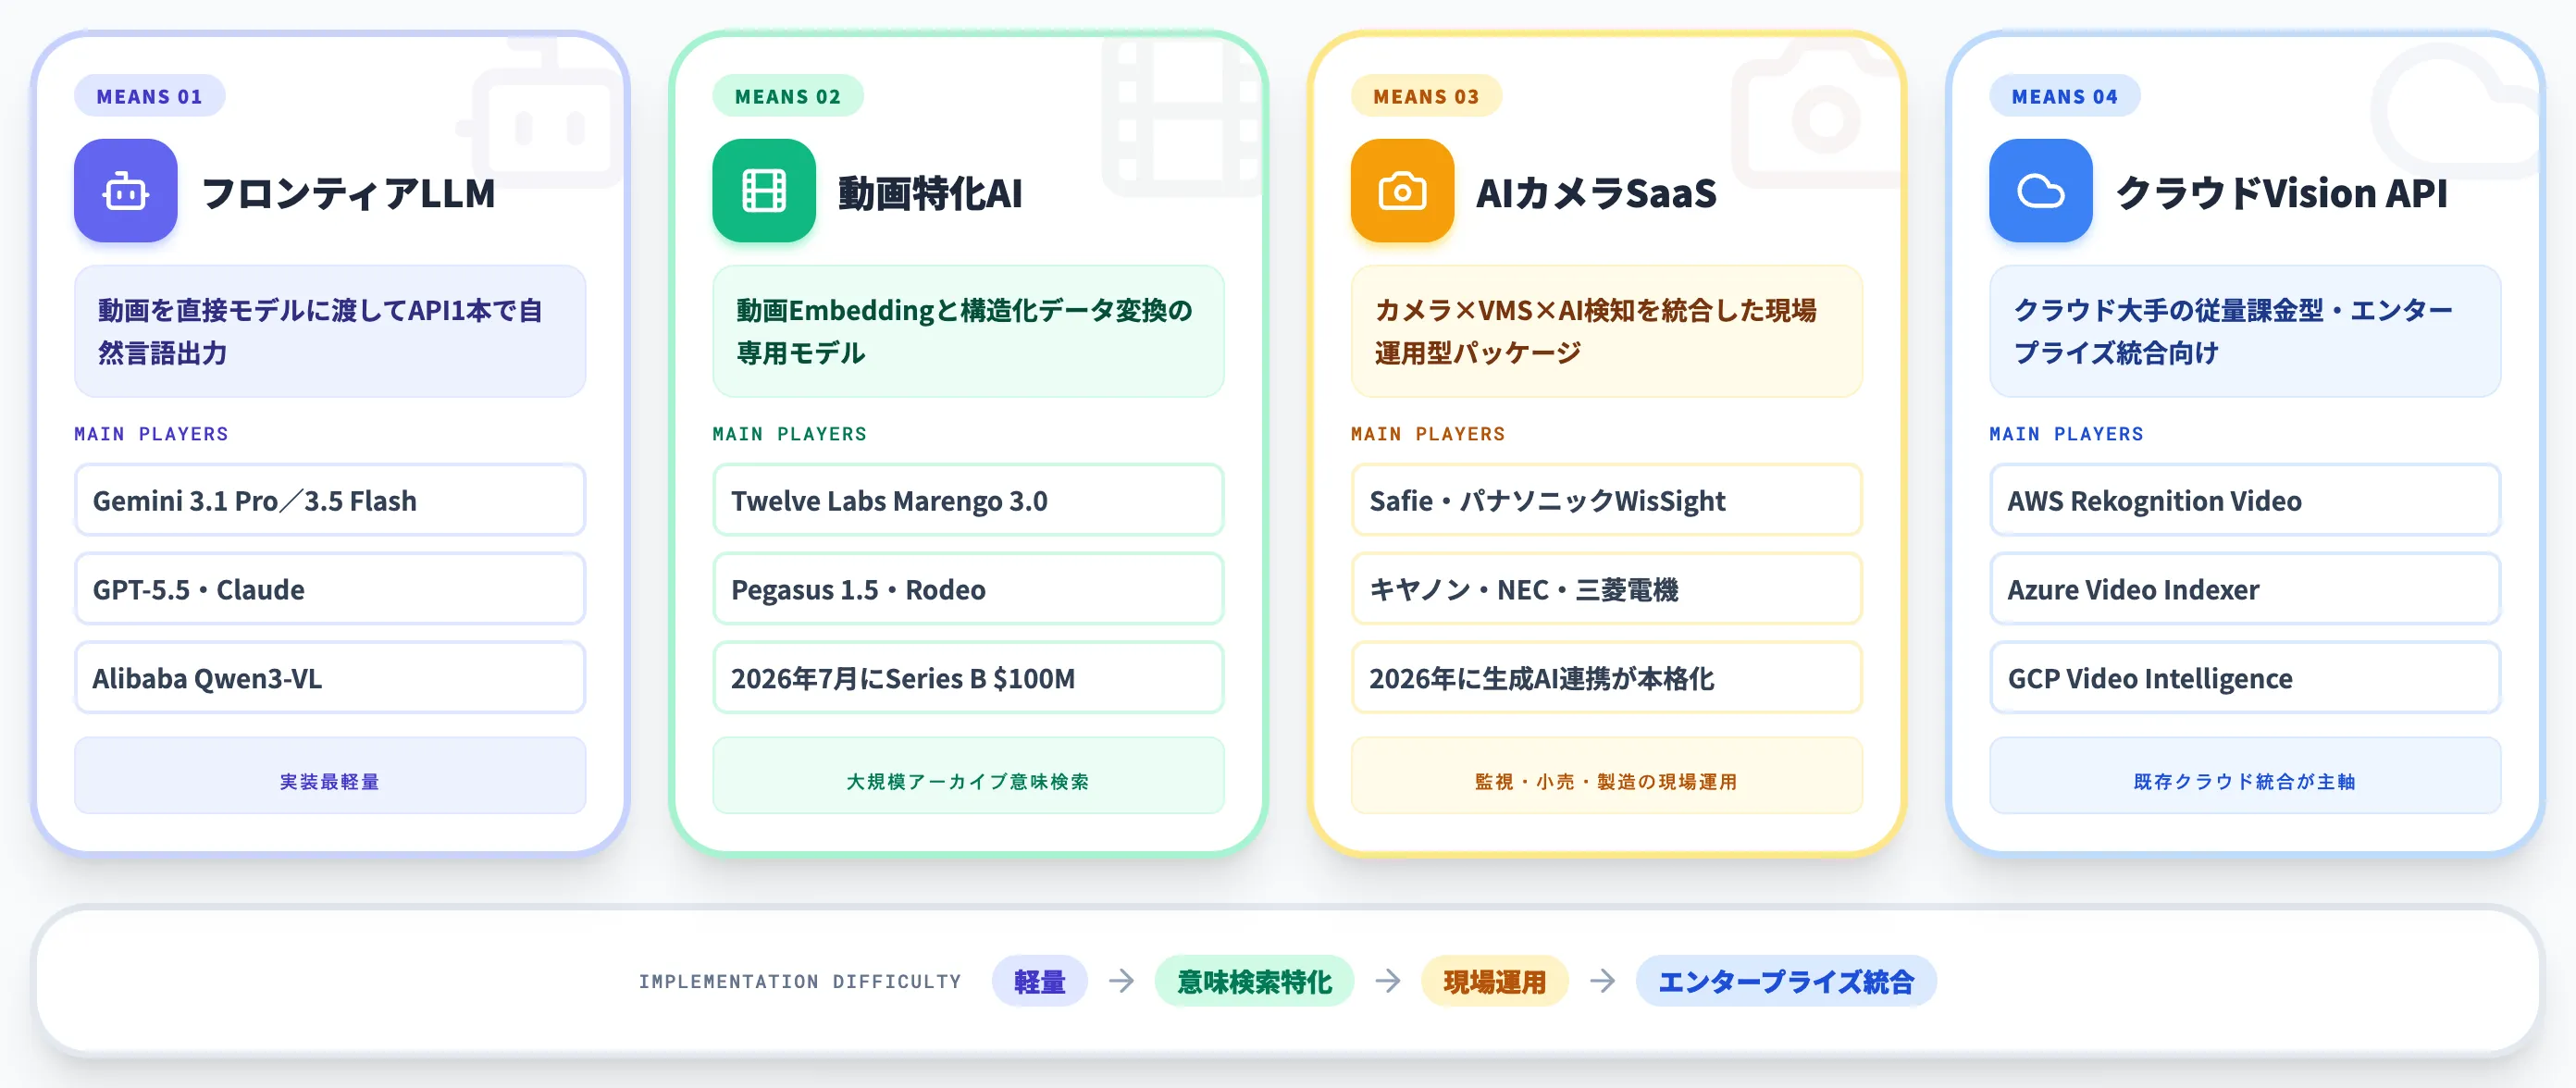Screen dimensions: 2576x1088
Task: Click the description starting クラウド大手の従量課金型
Action: (x=2244, y=331)
